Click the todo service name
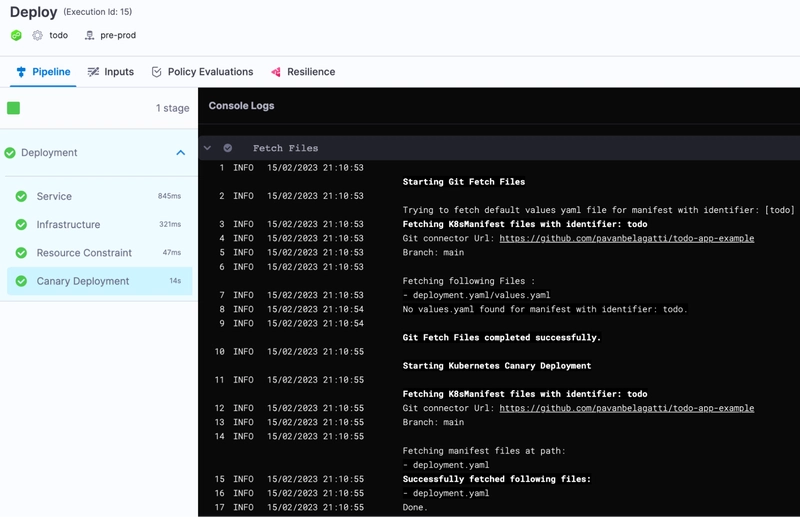This screenshot has height=517, width=800. 59,35
